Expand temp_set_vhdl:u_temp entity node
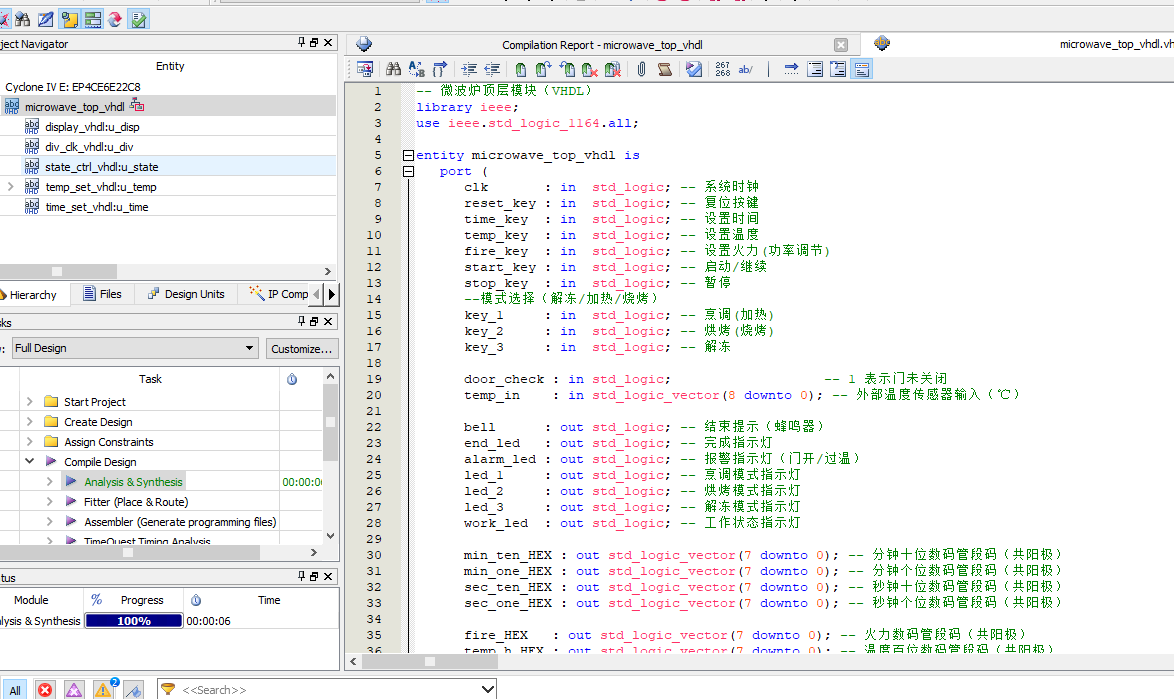This screenshot has width=1174, height=699. click(10, 186)
